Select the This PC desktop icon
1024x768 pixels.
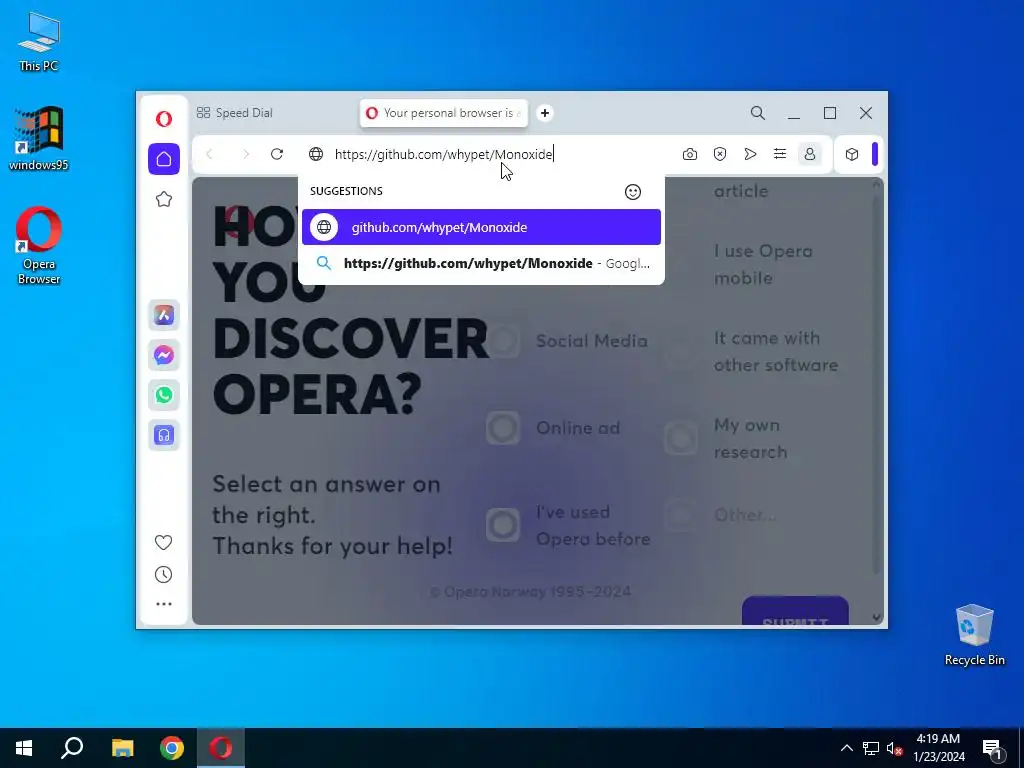pos(39,42)
